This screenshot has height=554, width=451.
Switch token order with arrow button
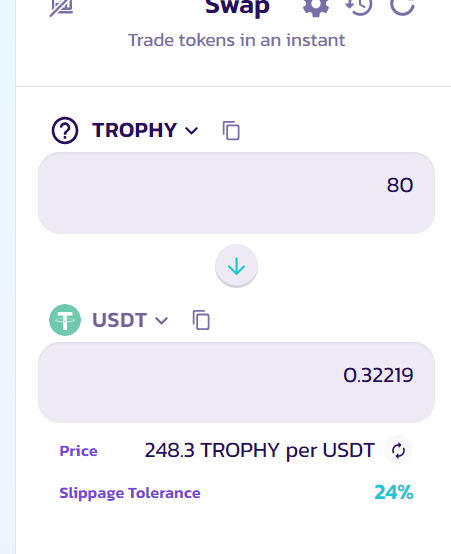coord(236,266)
